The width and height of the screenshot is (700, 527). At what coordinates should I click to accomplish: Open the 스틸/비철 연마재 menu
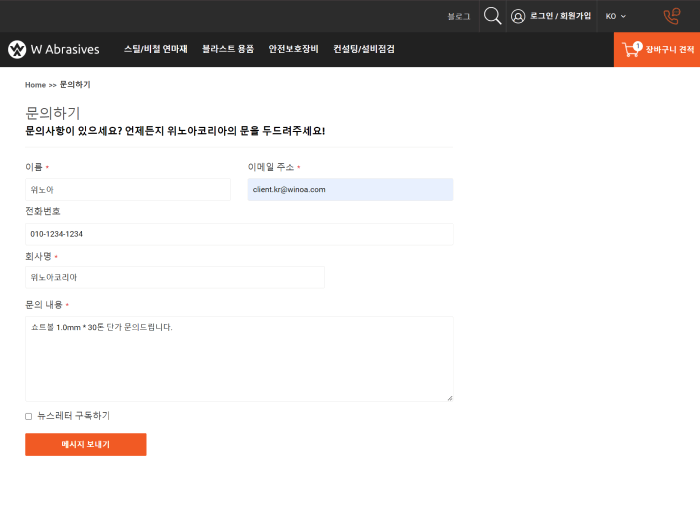pos(156,49)
